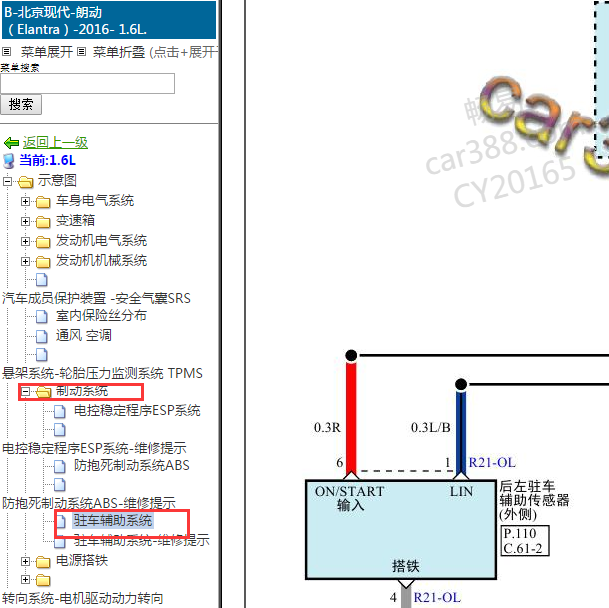This screenshot has height=608, width=609.
Task: Click the R21-OL label at terminal 4
Action: (437, 598)
